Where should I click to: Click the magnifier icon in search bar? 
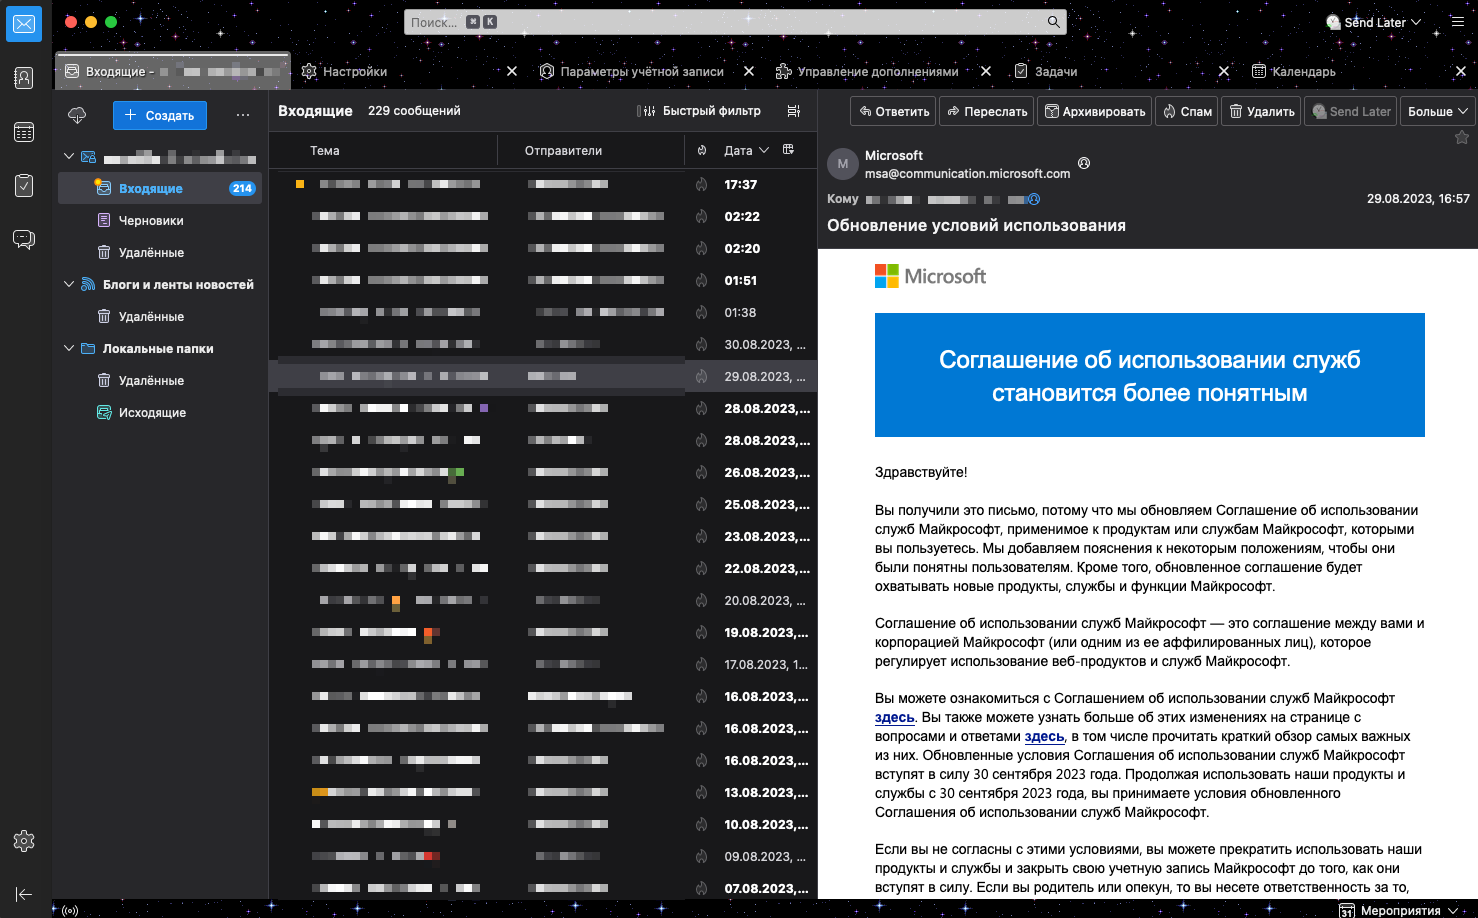coord(1053,22)
